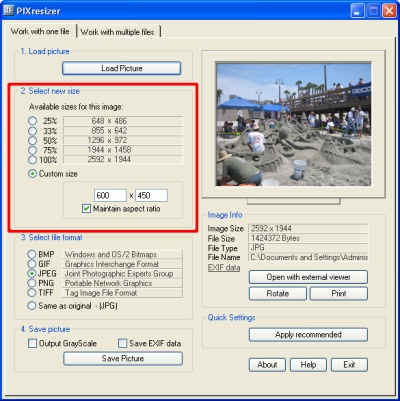Select TIFF file format

(x=32, y=293)
